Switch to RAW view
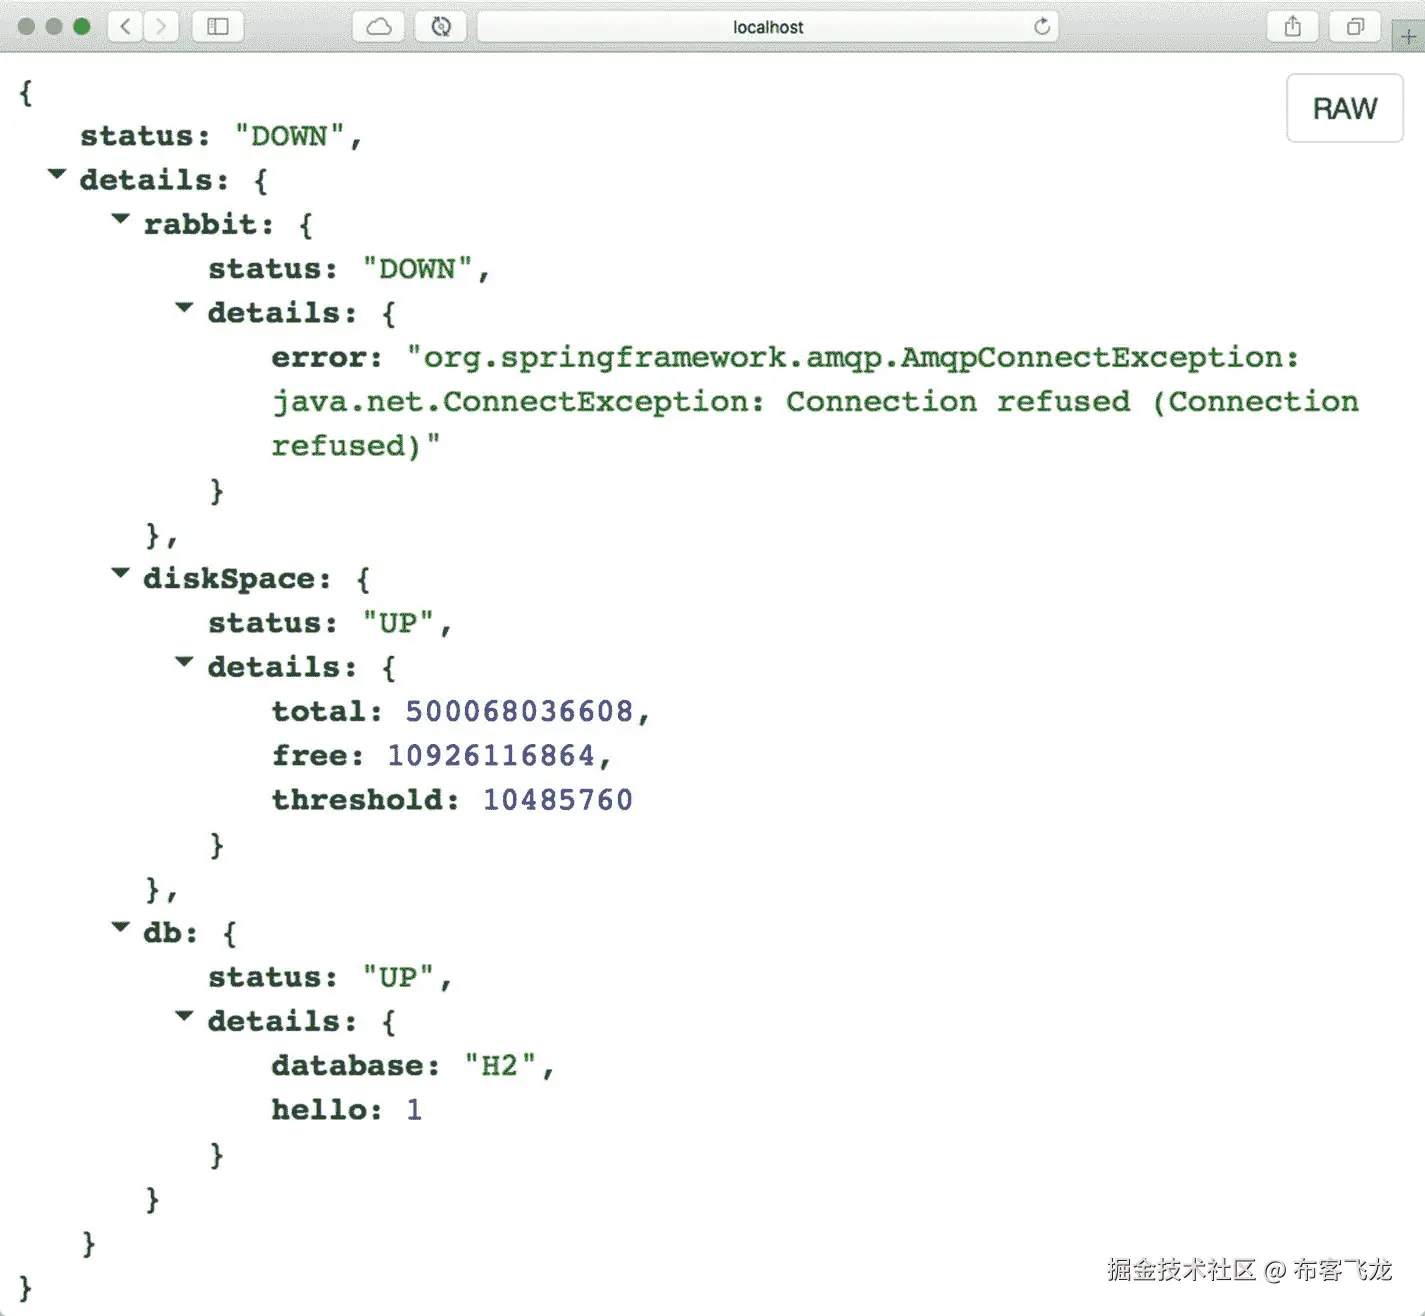This screenshot has height=1316, width=1425. 1344,108
